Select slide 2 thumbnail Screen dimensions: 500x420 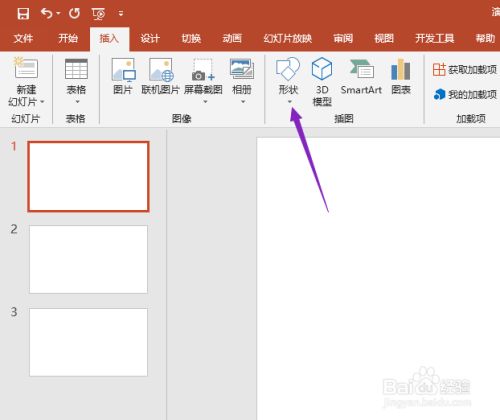(88, 259)
